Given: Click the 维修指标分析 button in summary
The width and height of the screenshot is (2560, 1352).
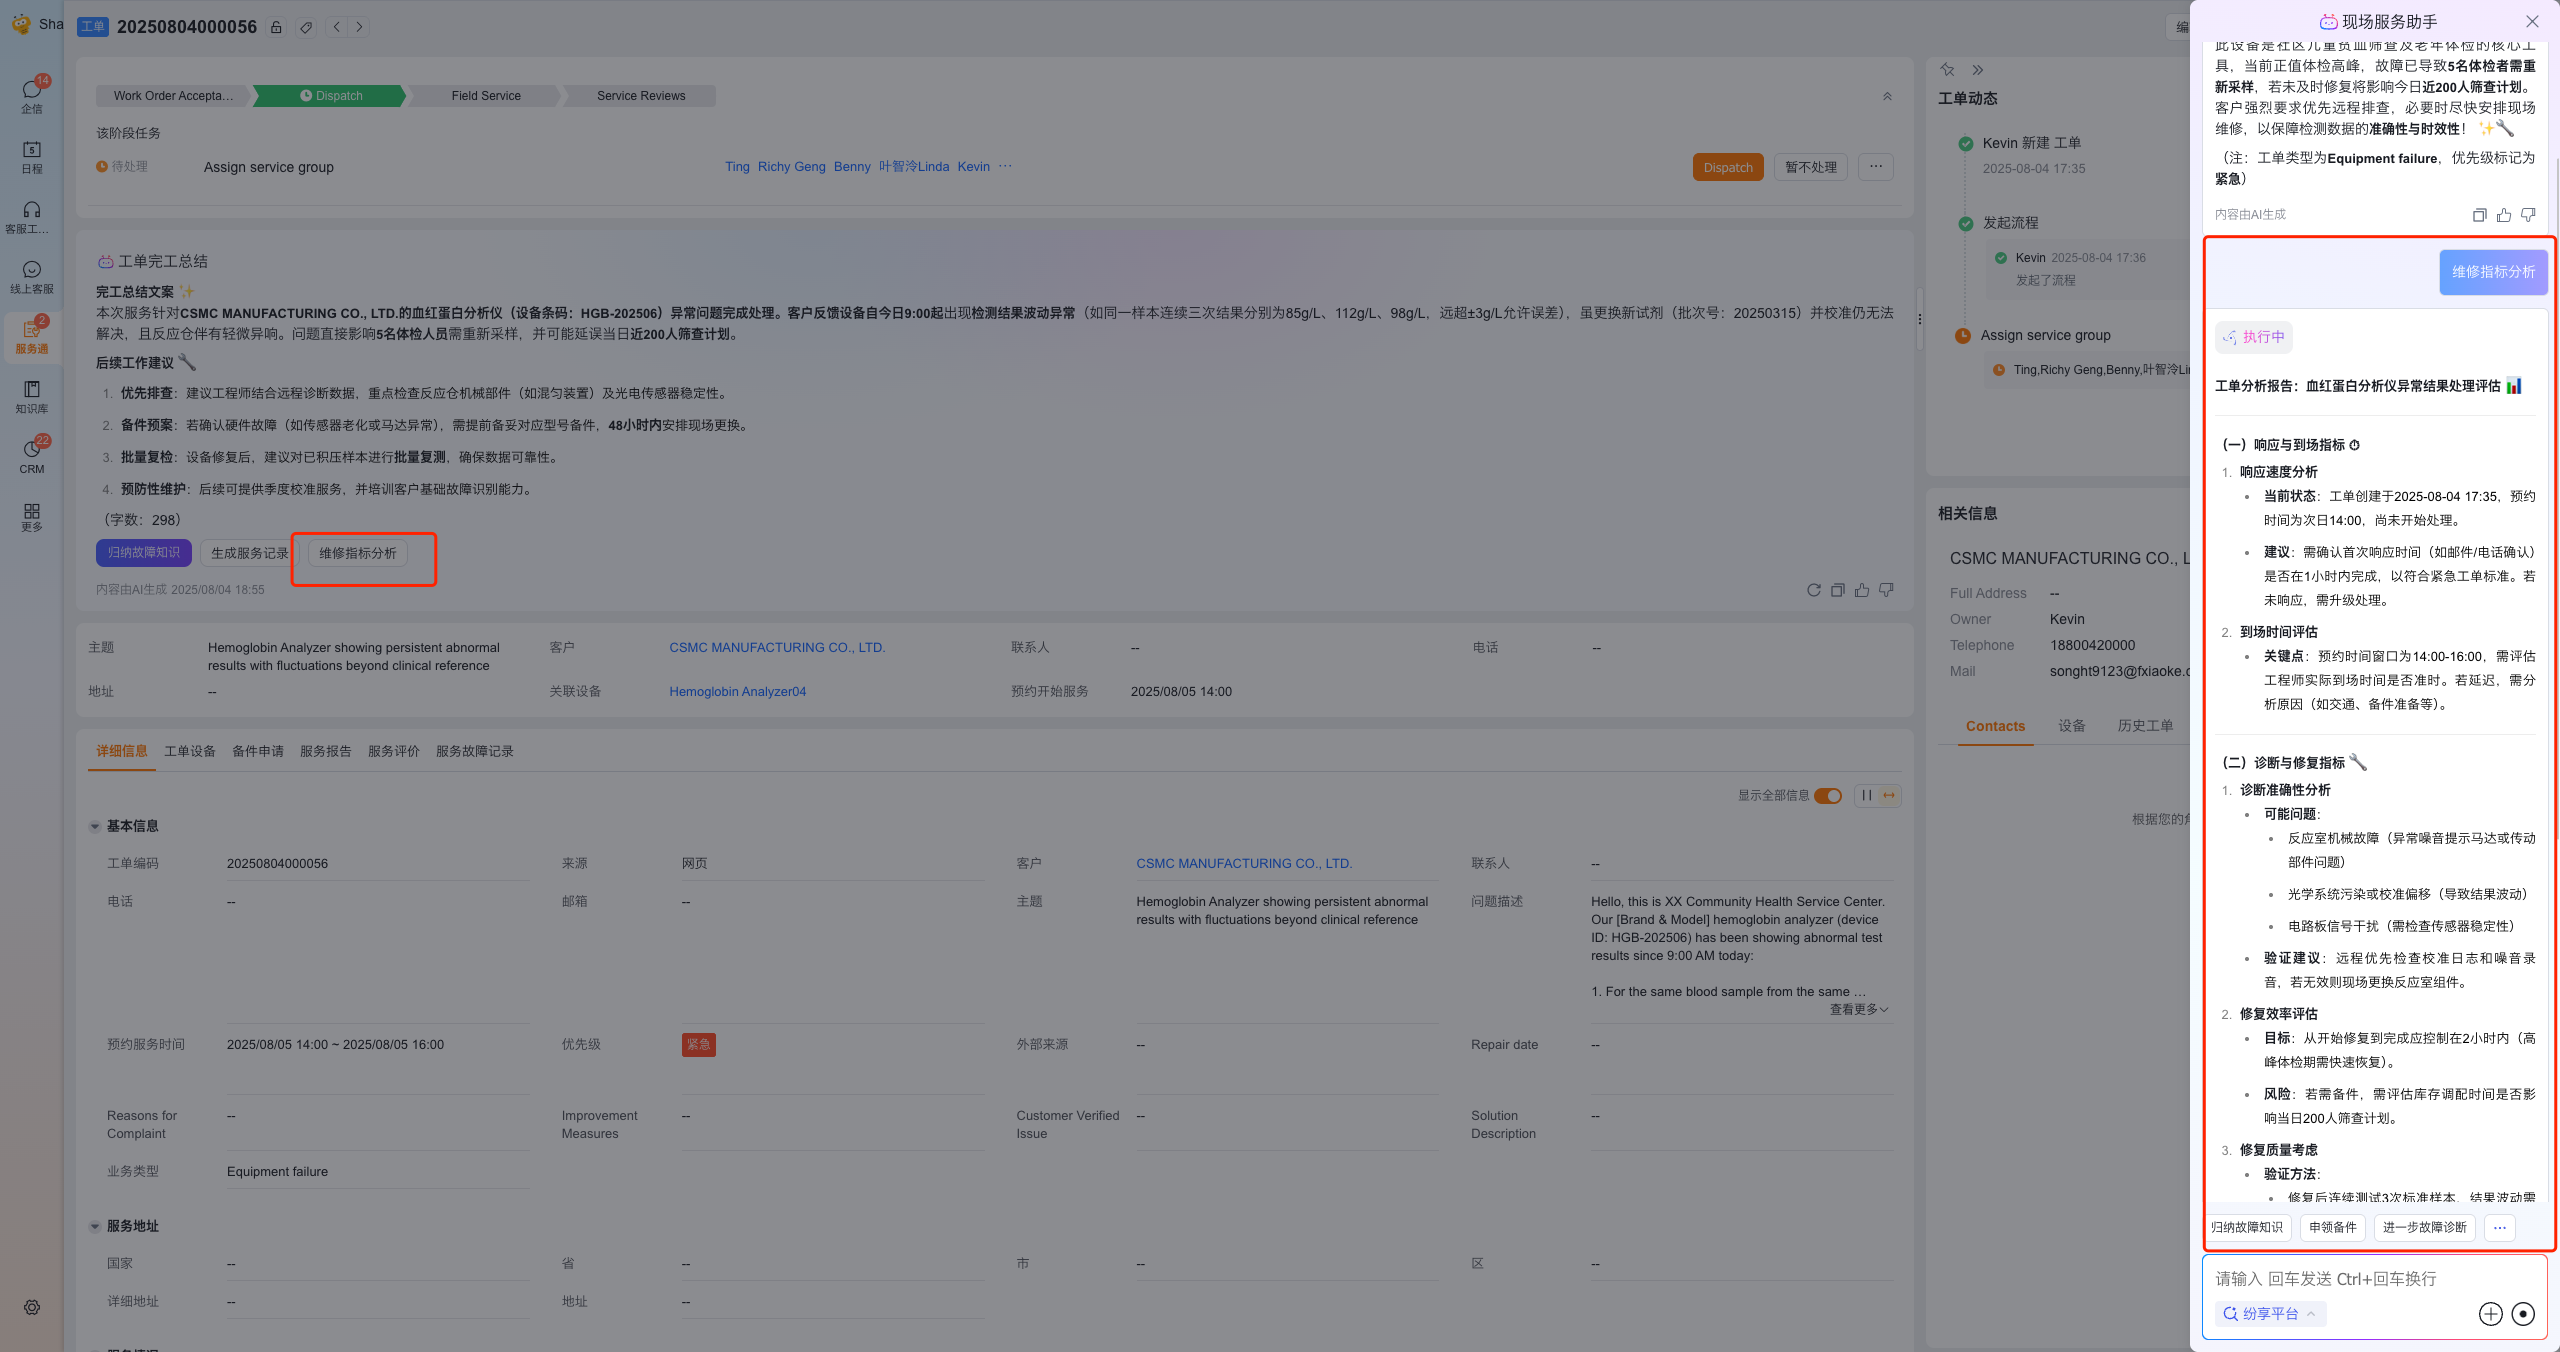Looking at the screenshot, I should pos(358,553).
